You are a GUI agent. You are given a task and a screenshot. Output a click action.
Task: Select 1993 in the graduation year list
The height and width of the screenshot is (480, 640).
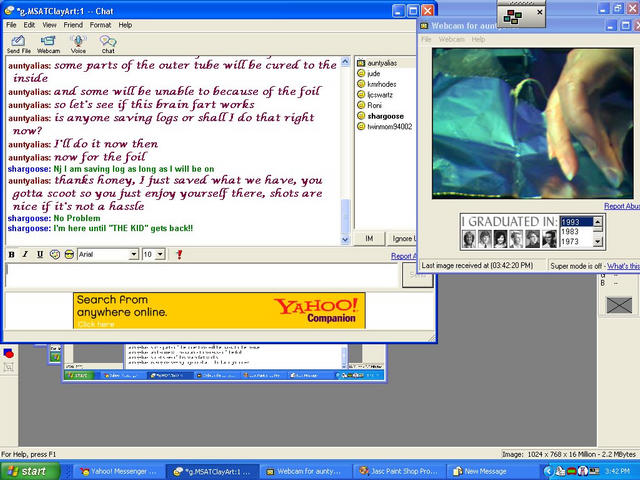coord(576,222)
